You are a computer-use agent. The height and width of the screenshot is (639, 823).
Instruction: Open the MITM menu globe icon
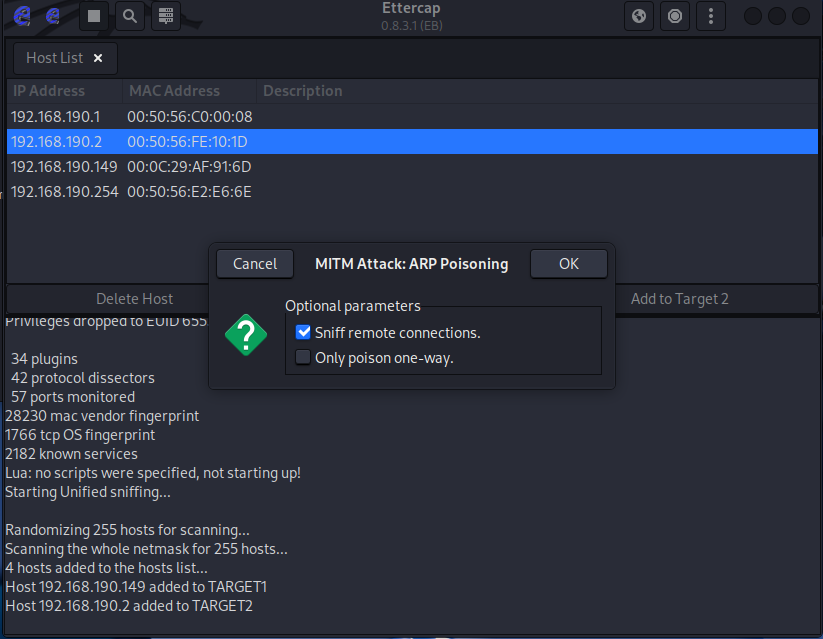click(x=639, y=16)
